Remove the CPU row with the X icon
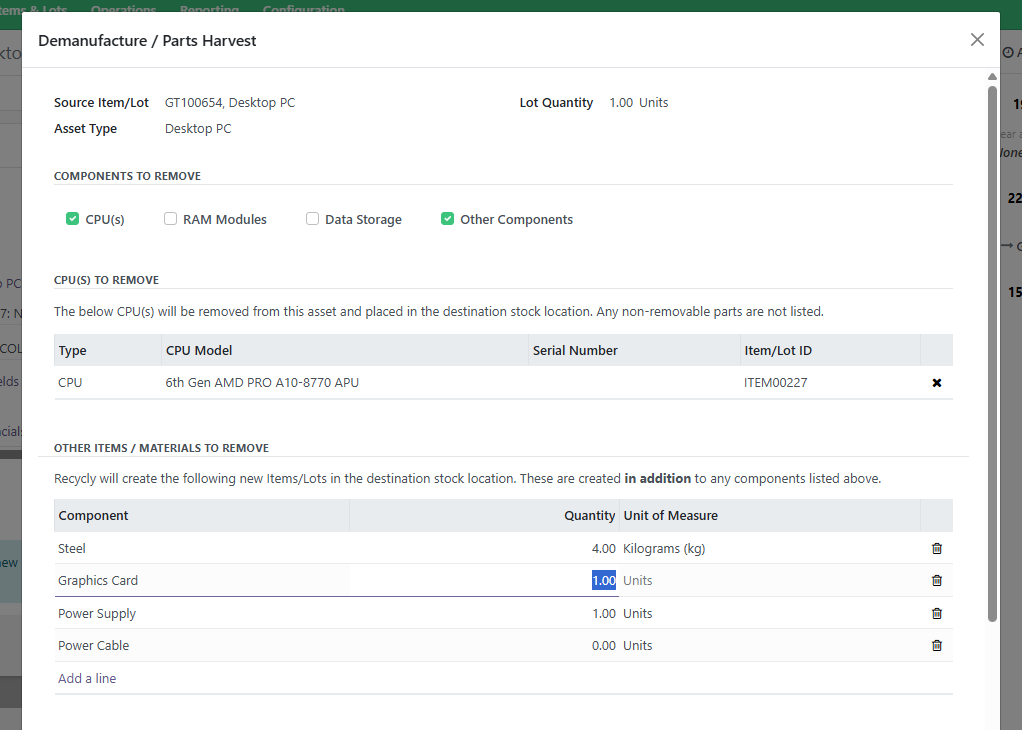Image resolution: width=1022 pixels, height=730 pixels. click(936, 383)
